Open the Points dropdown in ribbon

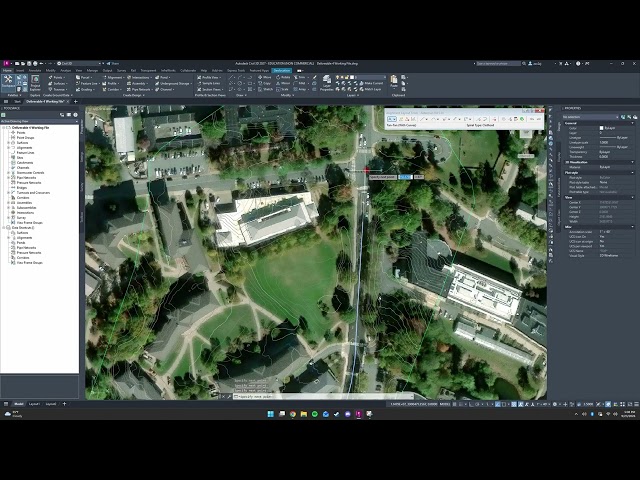tap(57, 77)
